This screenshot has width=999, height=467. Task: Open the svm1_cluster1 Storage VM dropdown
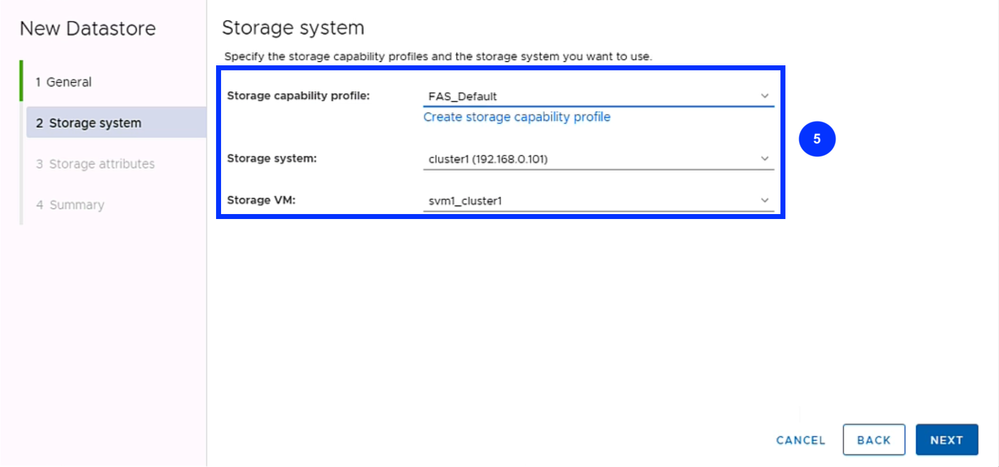click(598, 201)
